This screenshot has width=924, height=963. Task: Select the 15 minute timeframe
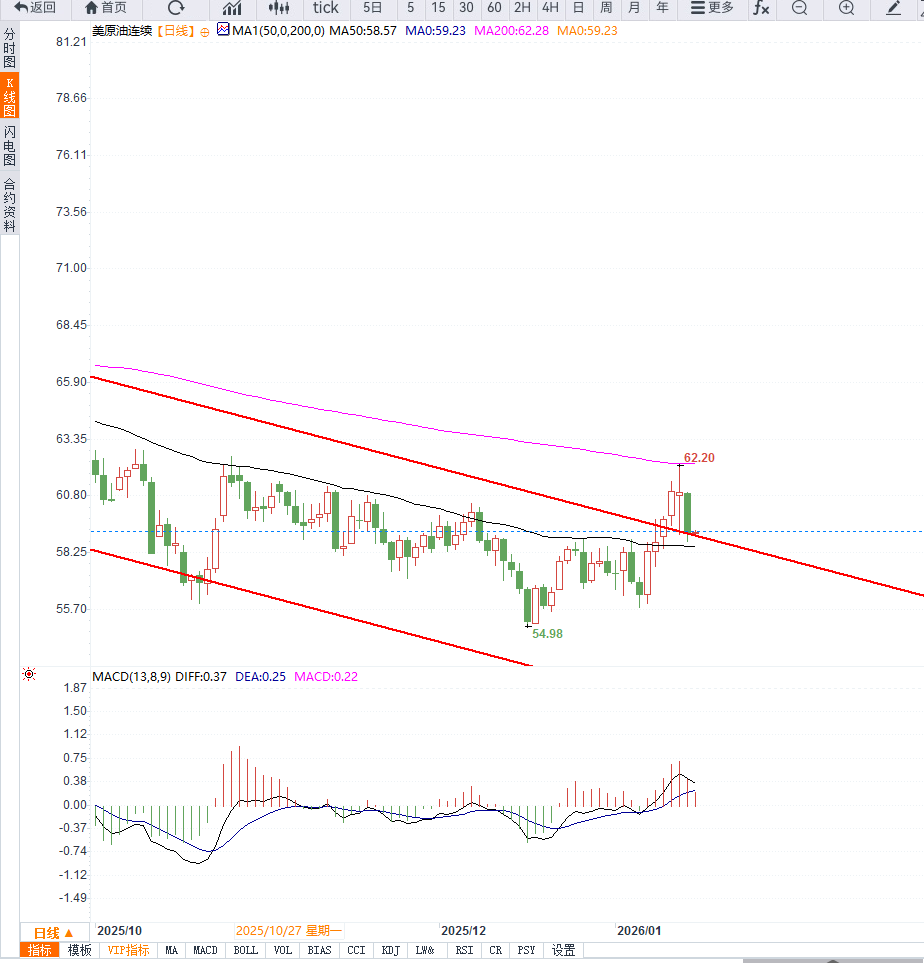coord(438,8)
